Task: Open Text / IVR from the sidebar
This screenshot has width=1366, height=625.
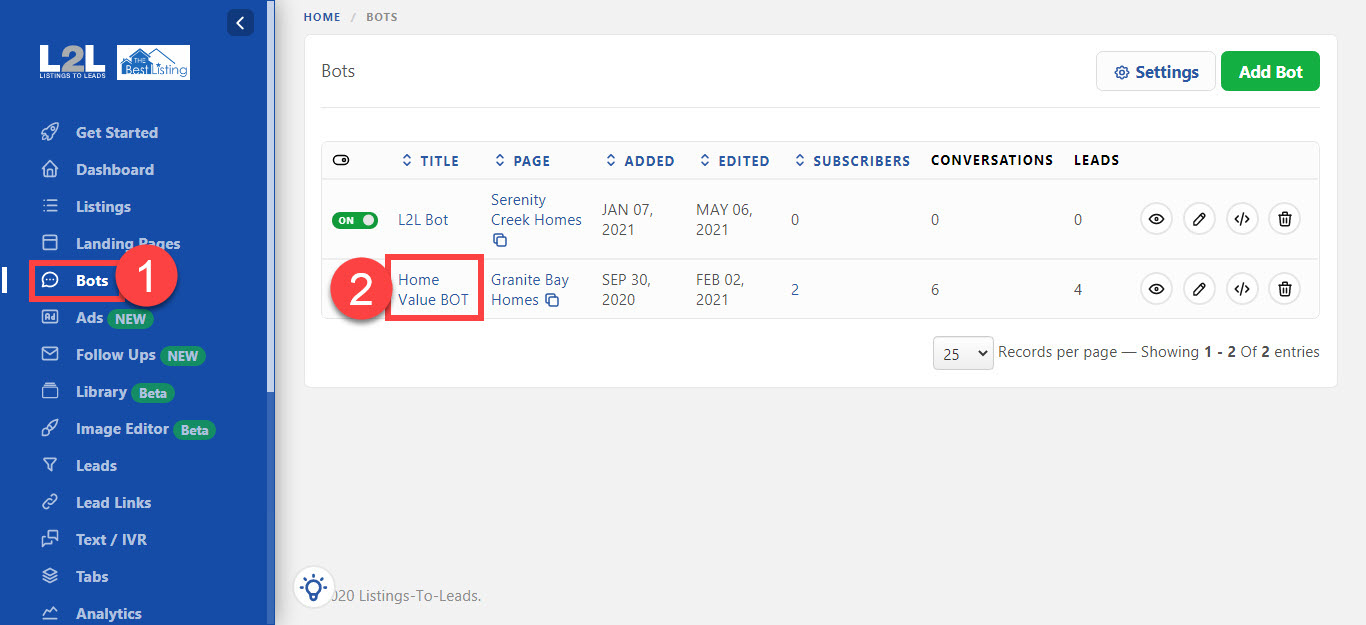Action: tap(111, 539)
